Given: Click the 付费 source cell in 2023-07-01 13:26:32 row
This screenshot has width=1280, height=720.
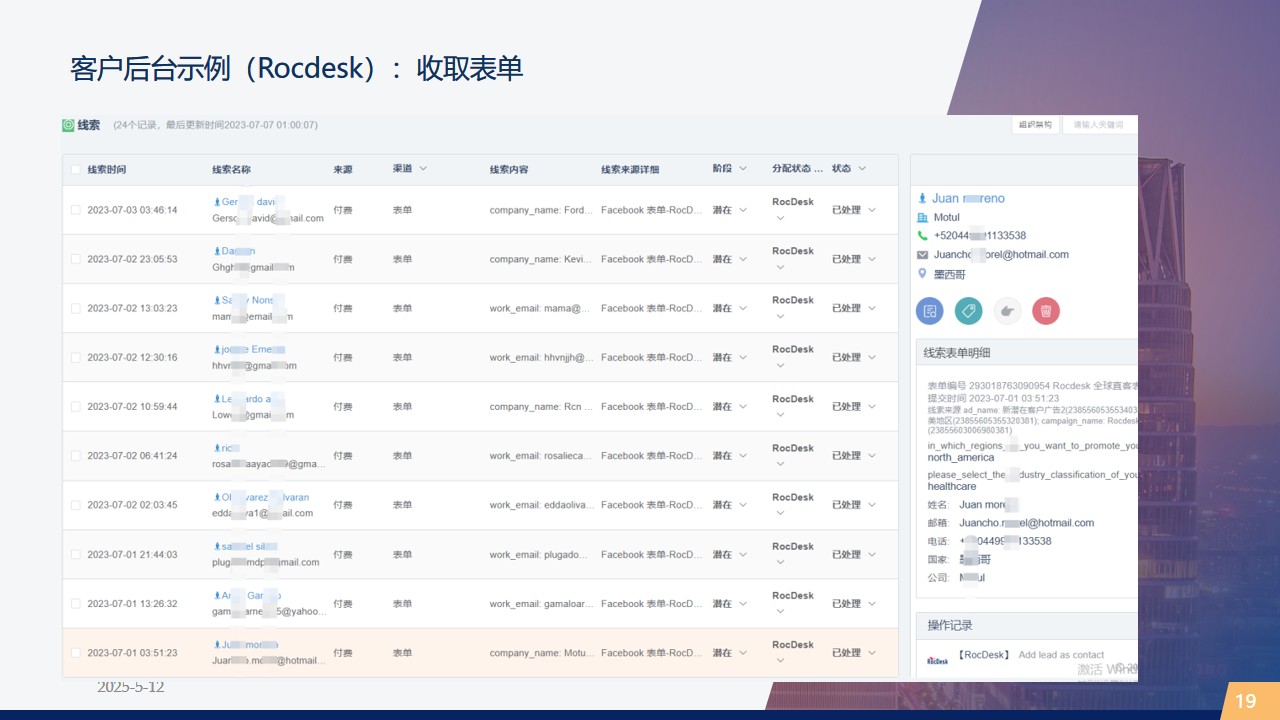Looking at the screenshot, I should [343, 604].
